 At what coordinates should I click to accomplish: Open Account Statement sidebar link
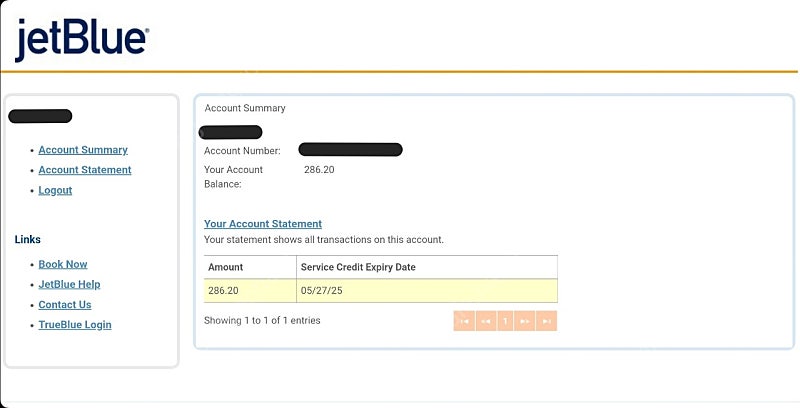(85, 170)
